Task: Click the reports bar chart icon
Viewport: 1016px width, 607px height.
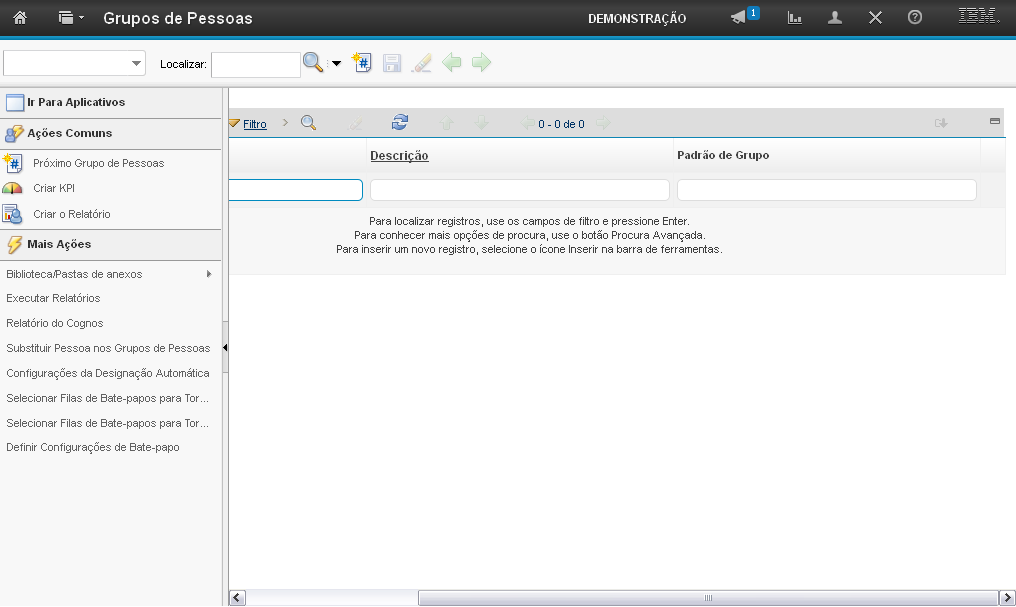Action: point(795,18)
